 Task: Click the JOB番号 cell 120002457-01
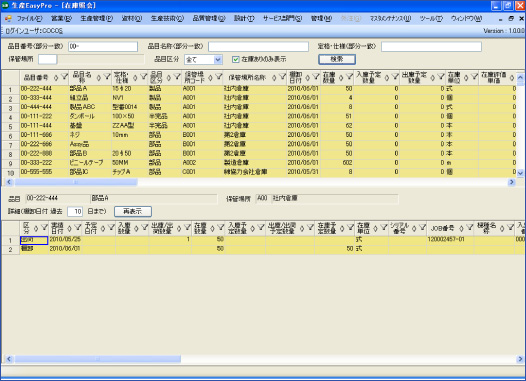pyautogui.click(x=450, y=239)
